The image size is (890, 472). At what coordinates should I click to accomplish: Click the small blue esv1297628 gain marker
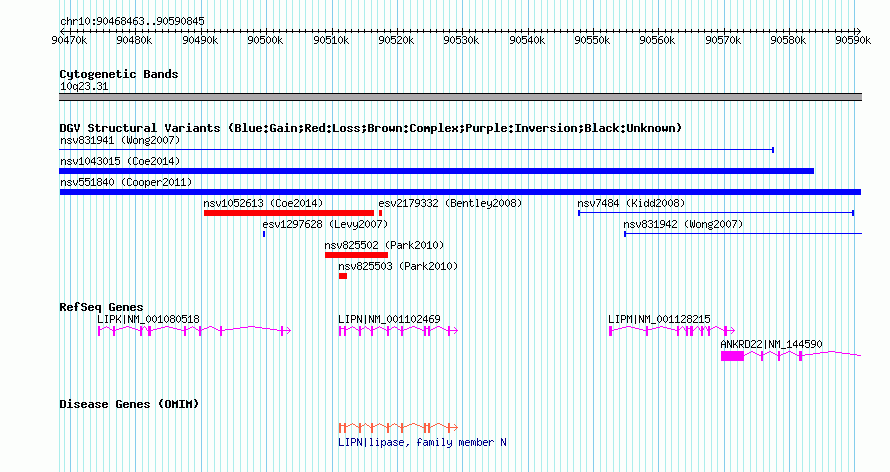(x=264, y=234)
